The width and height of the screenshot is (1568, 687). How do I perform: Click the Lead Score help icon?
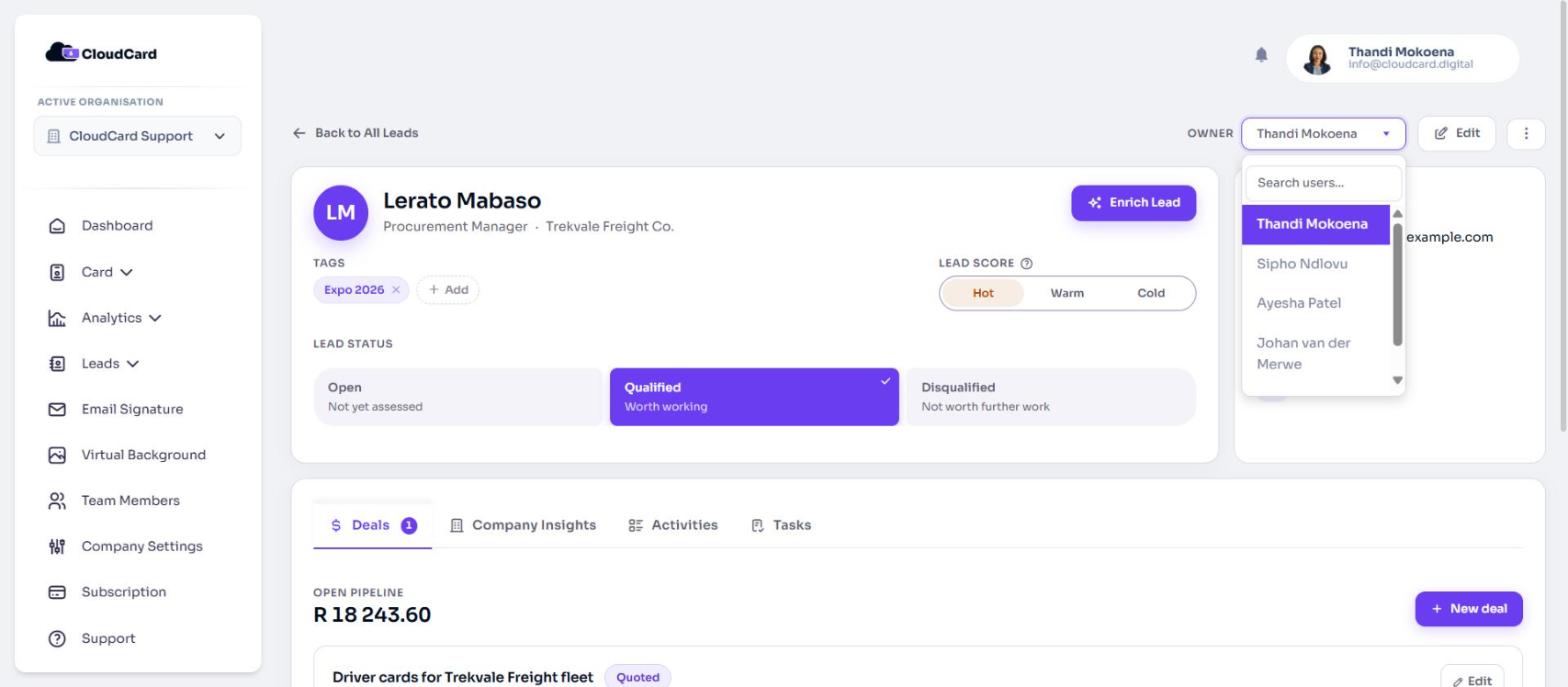1026,263
